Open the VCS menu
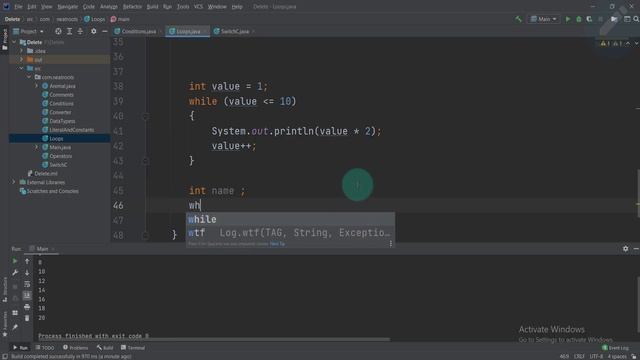This screenshot has height=360, width=640. coord(198,7)
